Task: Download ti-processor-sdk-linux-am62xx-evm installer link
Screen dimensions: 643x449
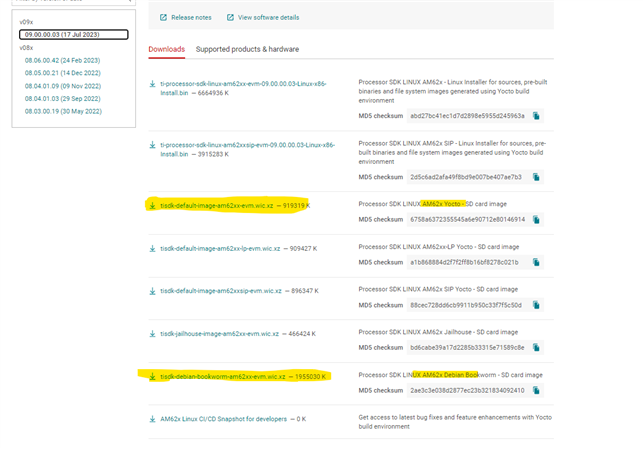Action: (x=243, y=88)
